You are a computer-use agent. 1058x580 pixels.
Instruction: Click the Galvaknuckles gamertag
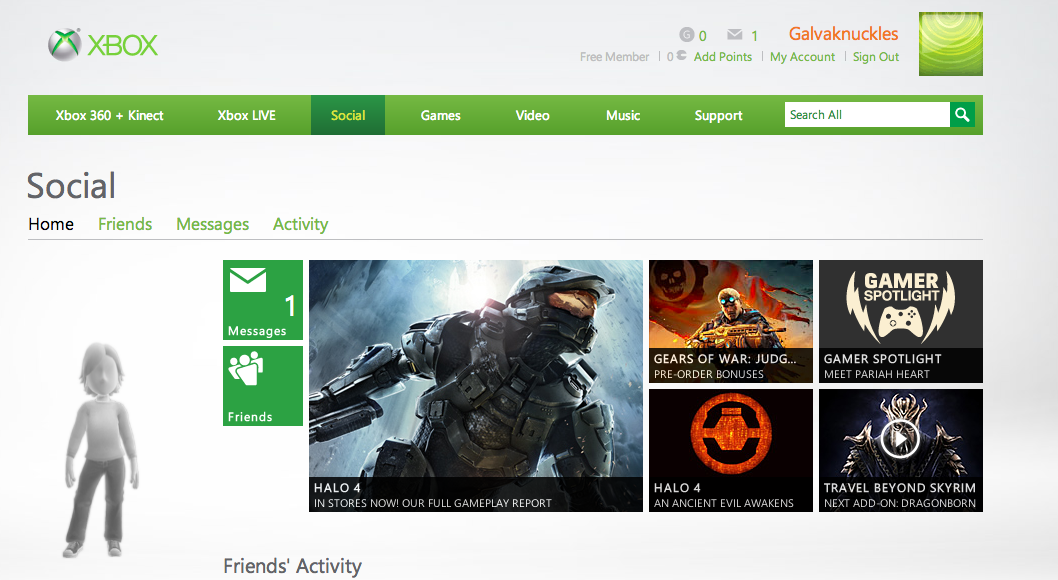(843, 34)
